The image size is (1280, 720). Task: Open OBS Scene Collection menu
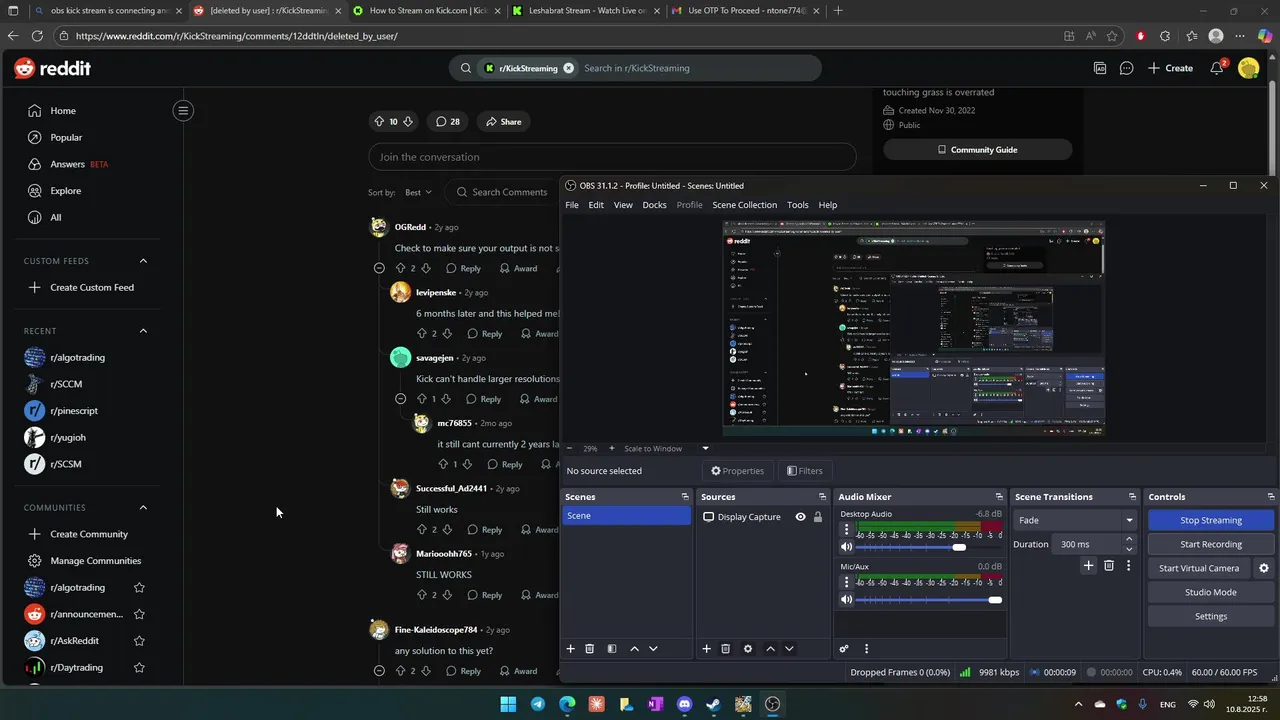[x=744, y=205]
